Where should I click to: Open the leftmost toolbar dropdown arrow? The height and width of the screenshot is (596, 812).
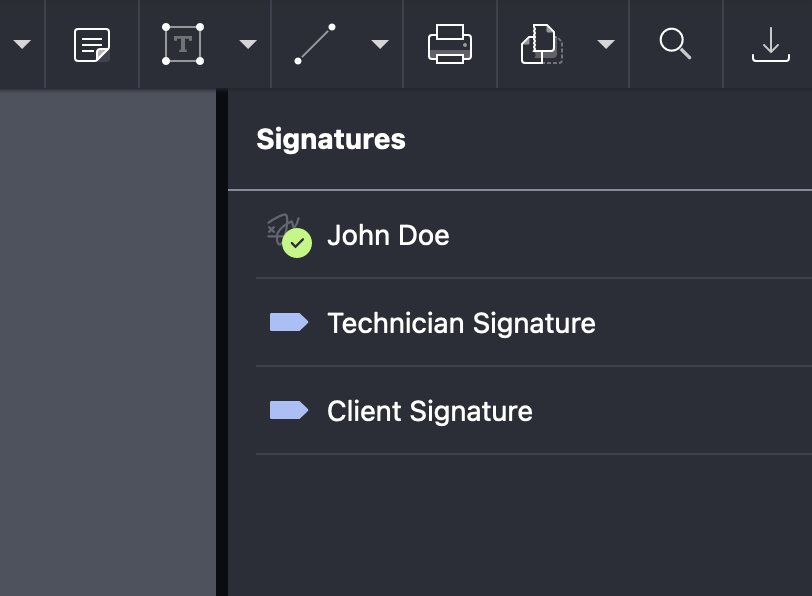(20, 44)
